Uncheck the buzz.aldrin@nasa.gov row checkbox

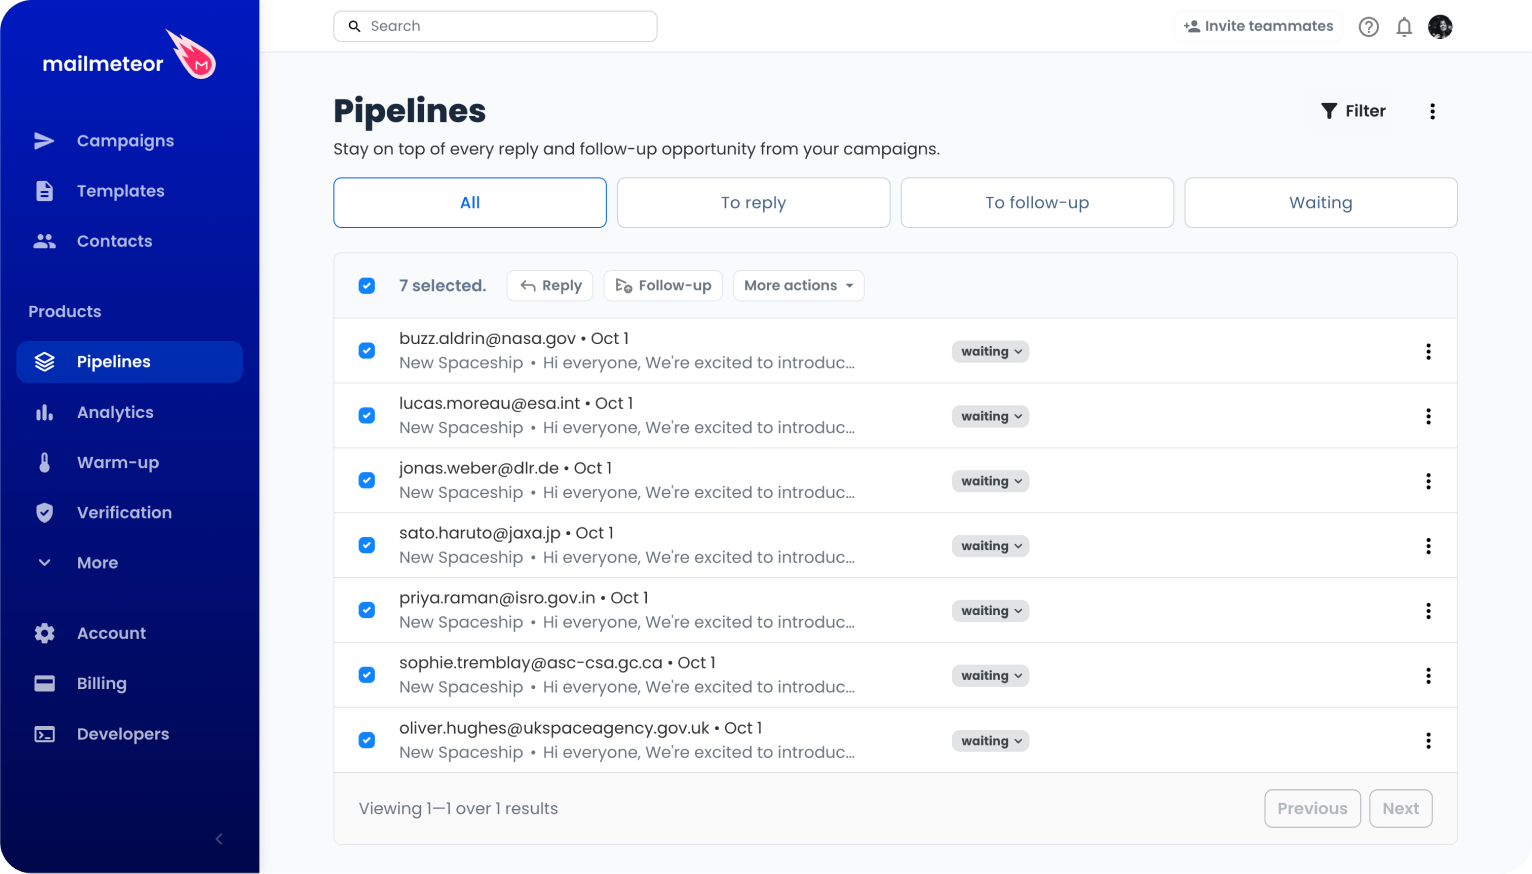pyautogui.click(x=367, y=351)
